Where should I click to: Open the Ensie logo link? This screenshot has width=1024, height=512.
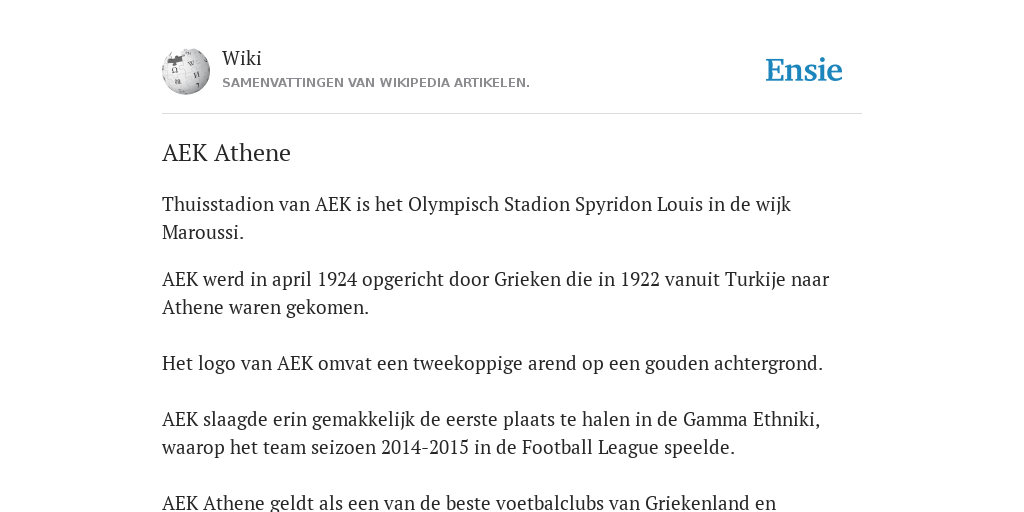pyautogui.click(x=804, y=70)
